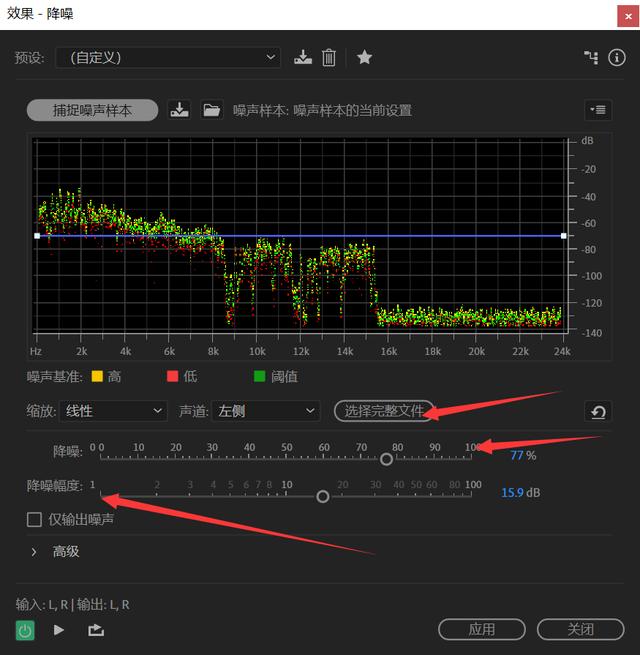The height and width of the screenshot is (655, 640).
Task: Toggle the green effect power button
Action: [x=25, y=630]
